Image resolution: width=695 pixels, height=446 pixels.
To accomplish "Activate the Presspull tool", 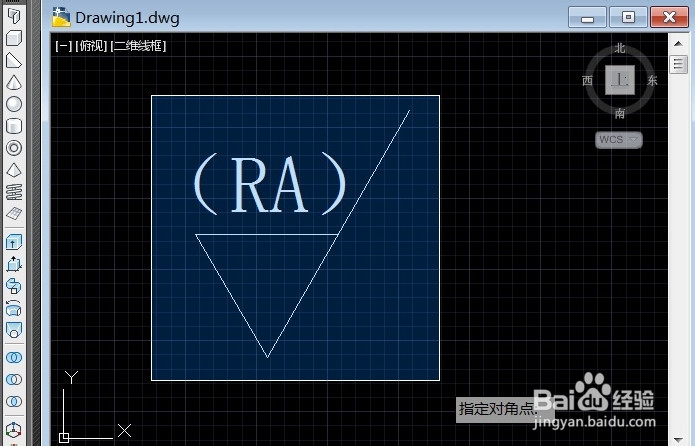I will point(14,264).
